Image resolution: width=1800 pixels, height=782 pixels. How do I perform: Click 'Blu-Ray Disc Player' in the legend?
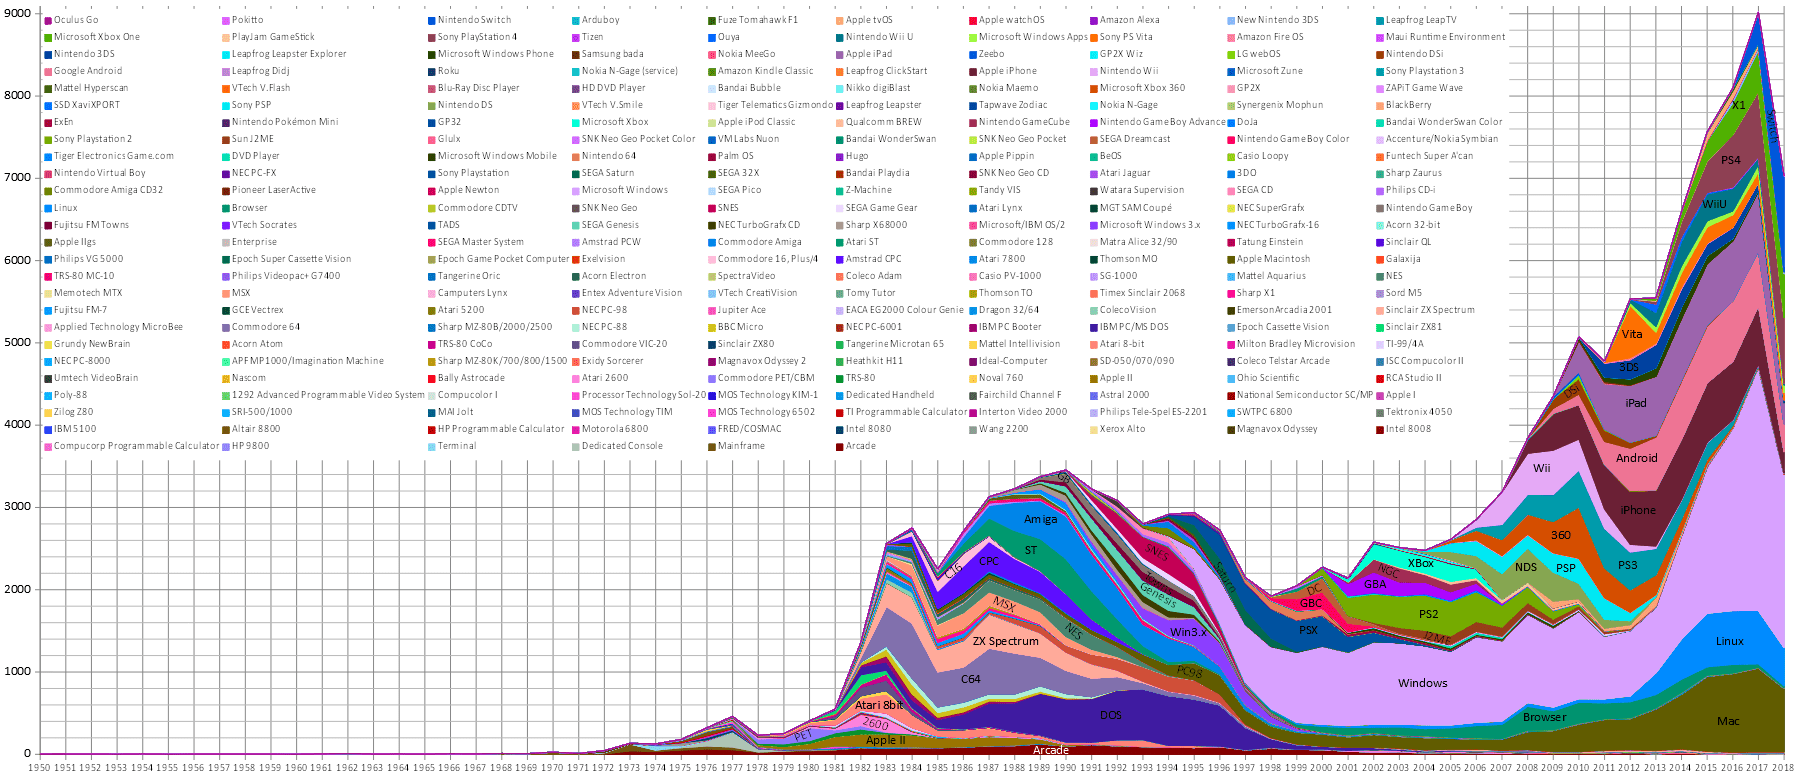coord(479,88)
